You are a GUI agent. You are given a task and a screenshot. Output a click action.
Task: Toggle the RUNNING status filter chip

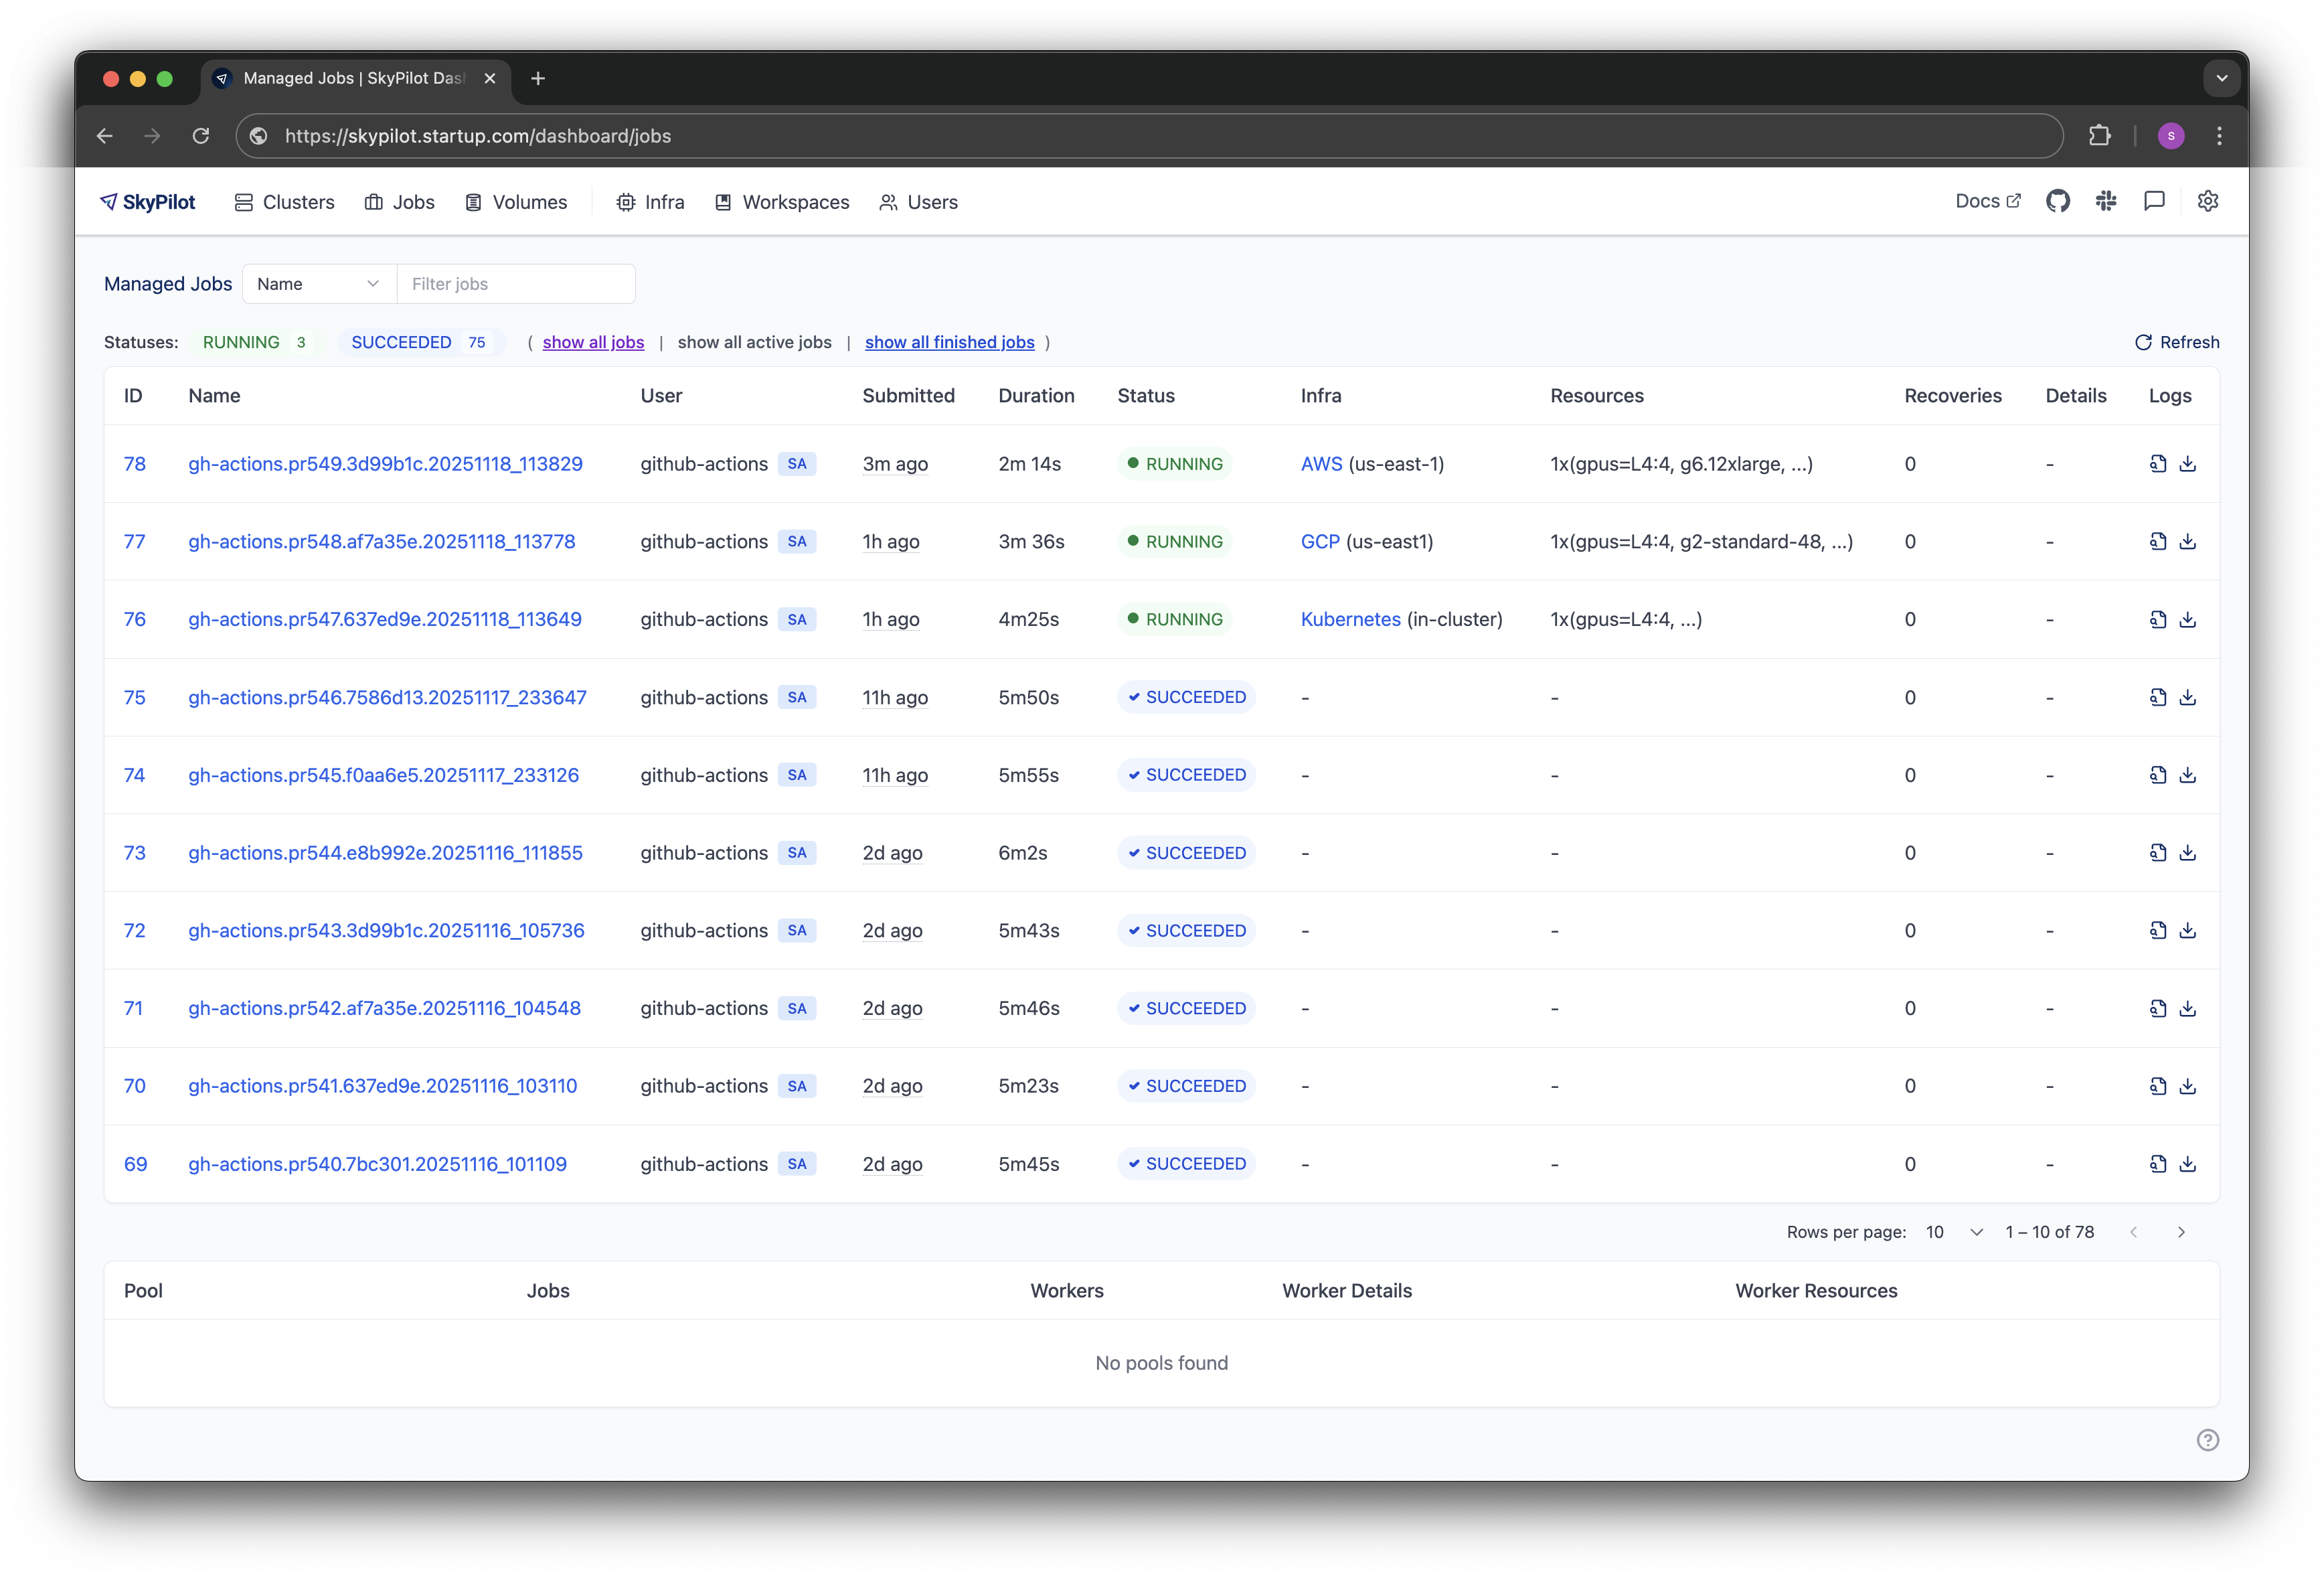point(255,342)
